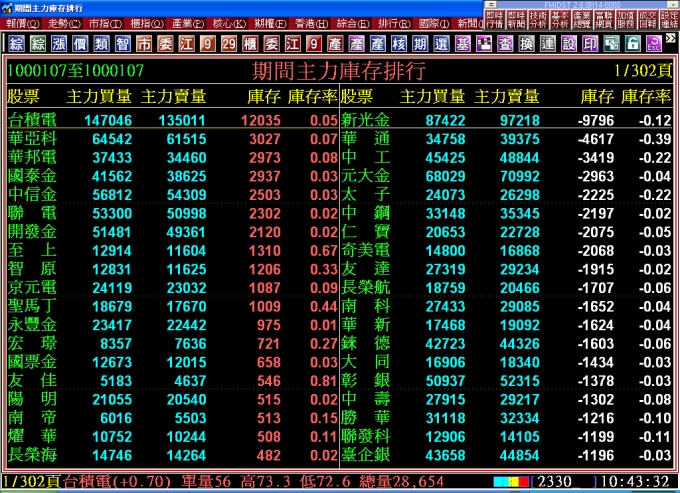Click the 設定連結 button

pyautogui.click(x=669, y=20)
